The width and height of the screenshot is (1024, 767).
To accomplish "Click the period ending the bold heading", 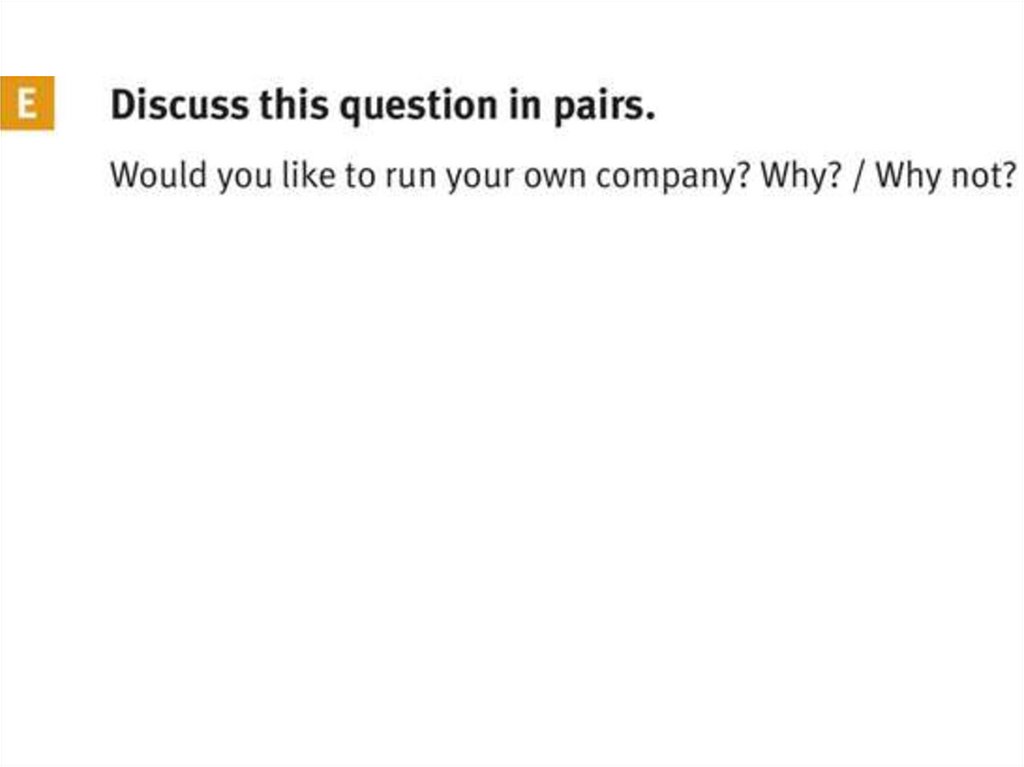I will (651, 116).
